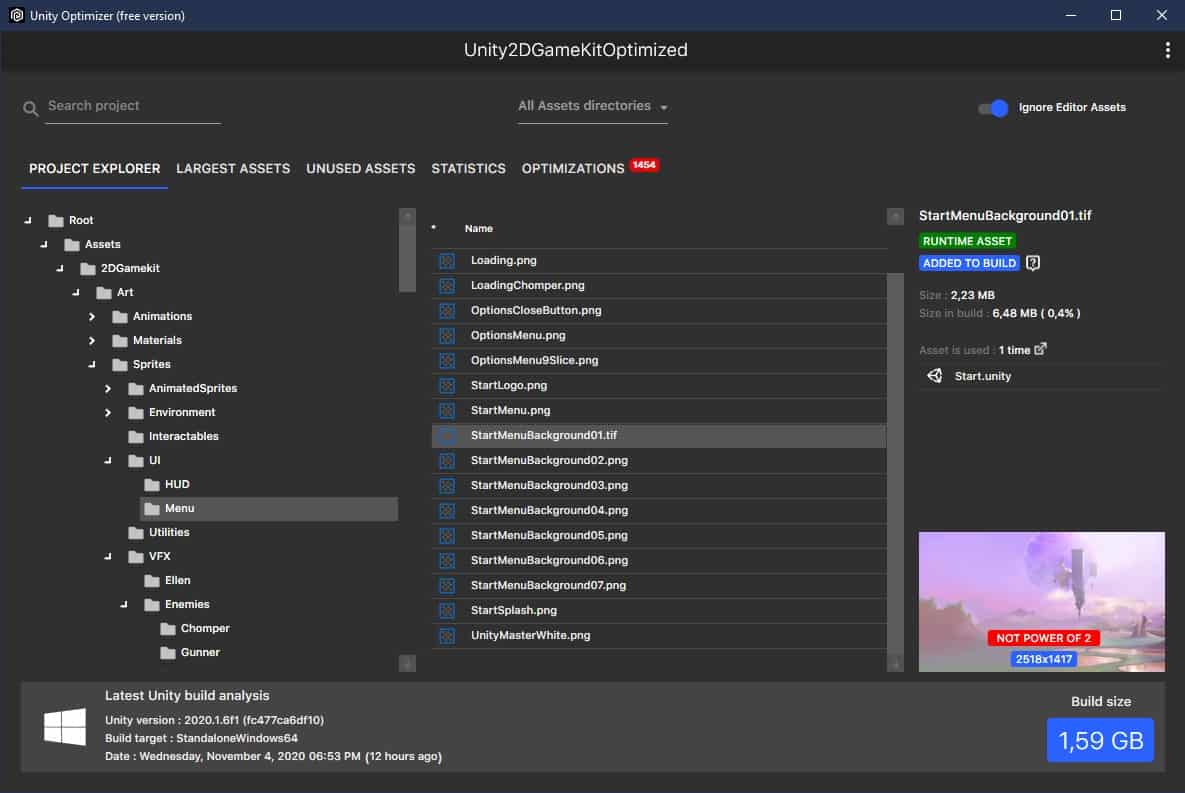
Task: Open the three-dot options menu
Action: coord(1167,51)
